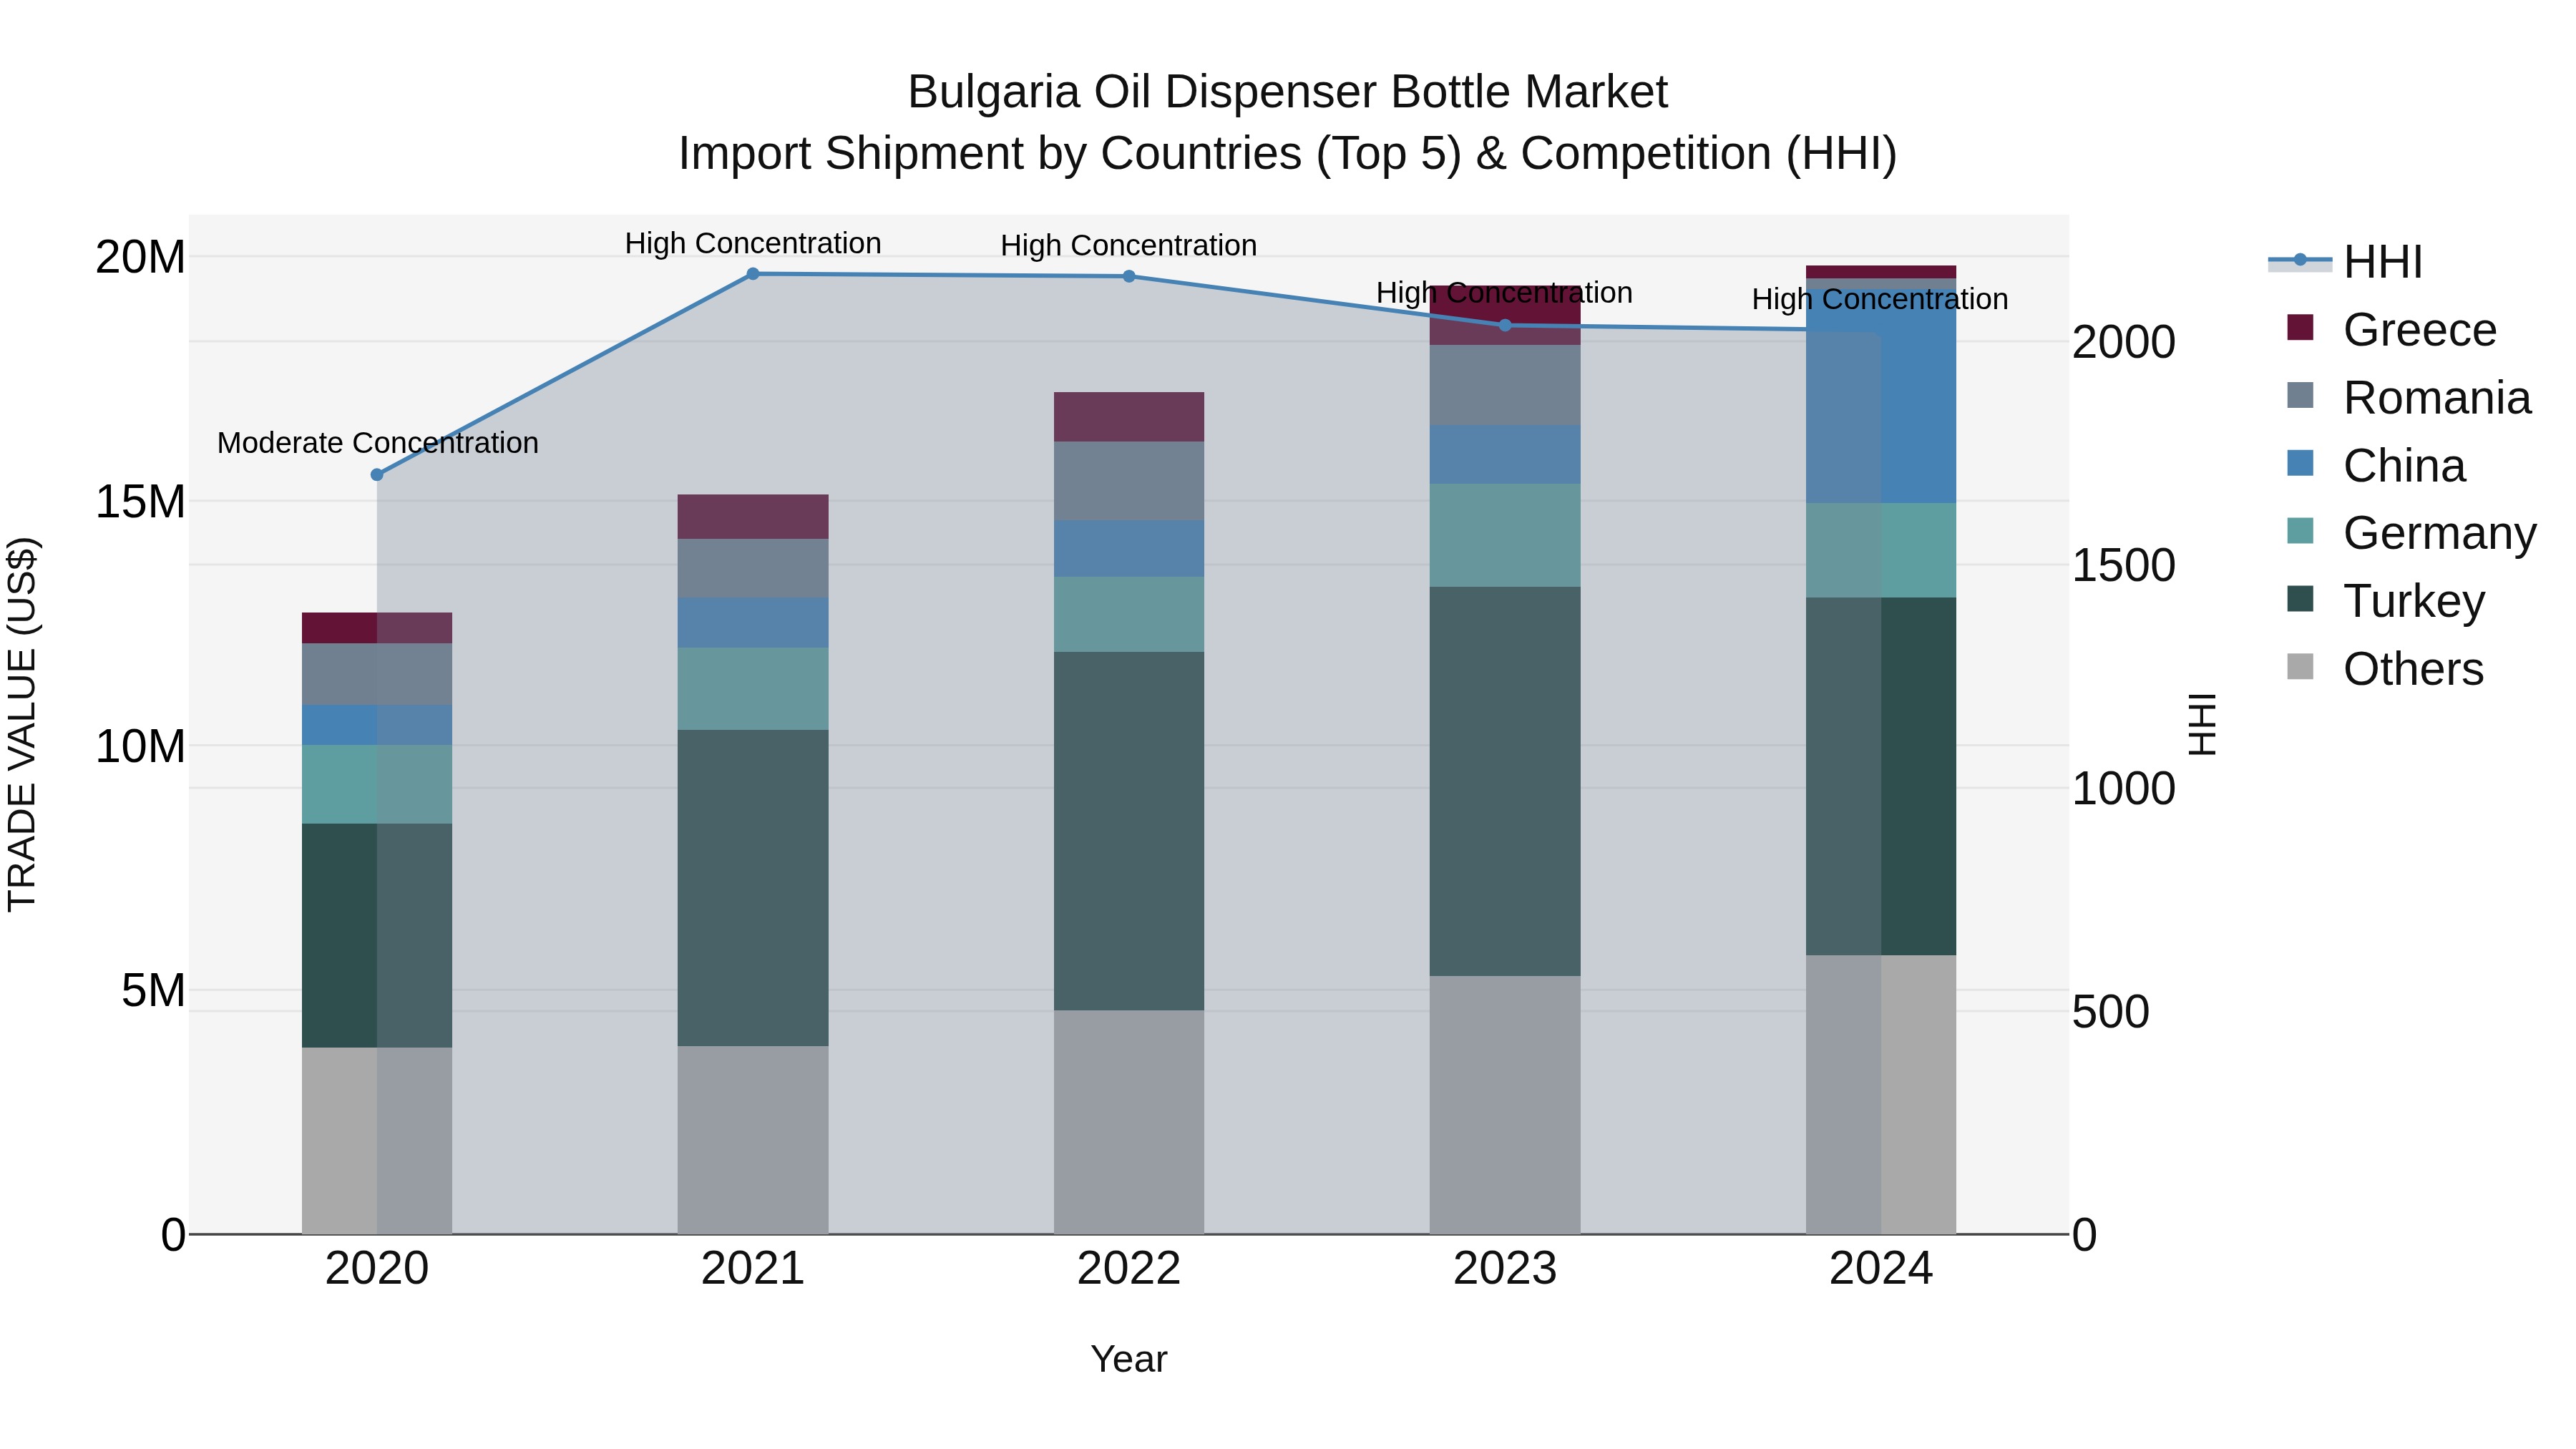Click the Turkey segment of the 2020 bar
This screenshot has height=1449, width=2576.
point(377,936)
